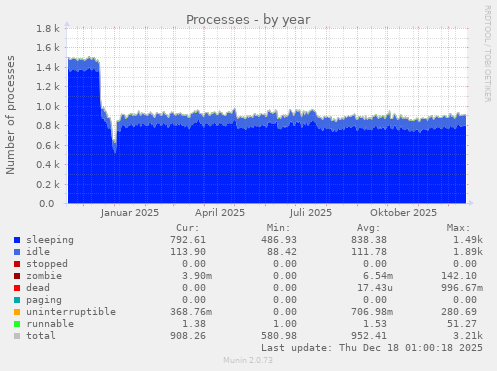Click the runnable maximum value 51.27
This screenshot has height=371, width=497.
(462, 324)
